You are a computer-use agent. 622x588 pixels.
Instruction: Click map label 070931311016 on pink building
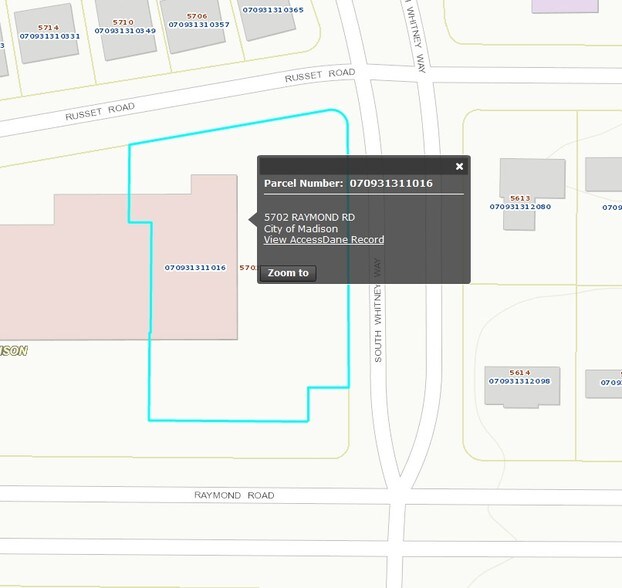pos(195,268)
